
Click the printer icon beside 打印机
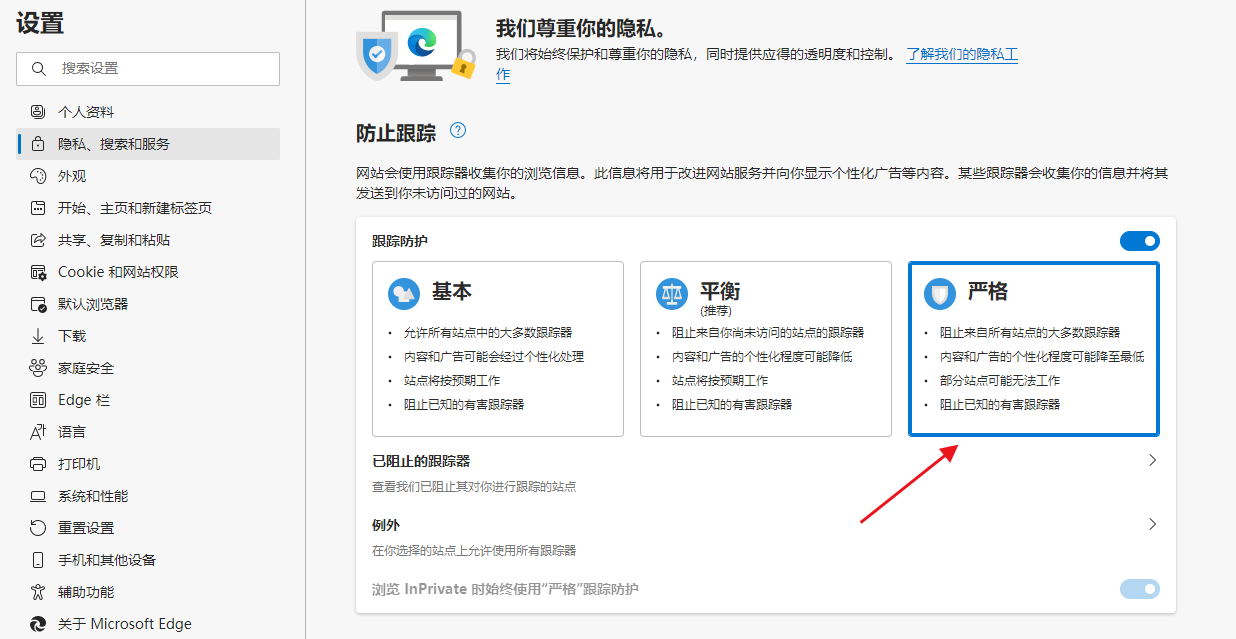38,464
